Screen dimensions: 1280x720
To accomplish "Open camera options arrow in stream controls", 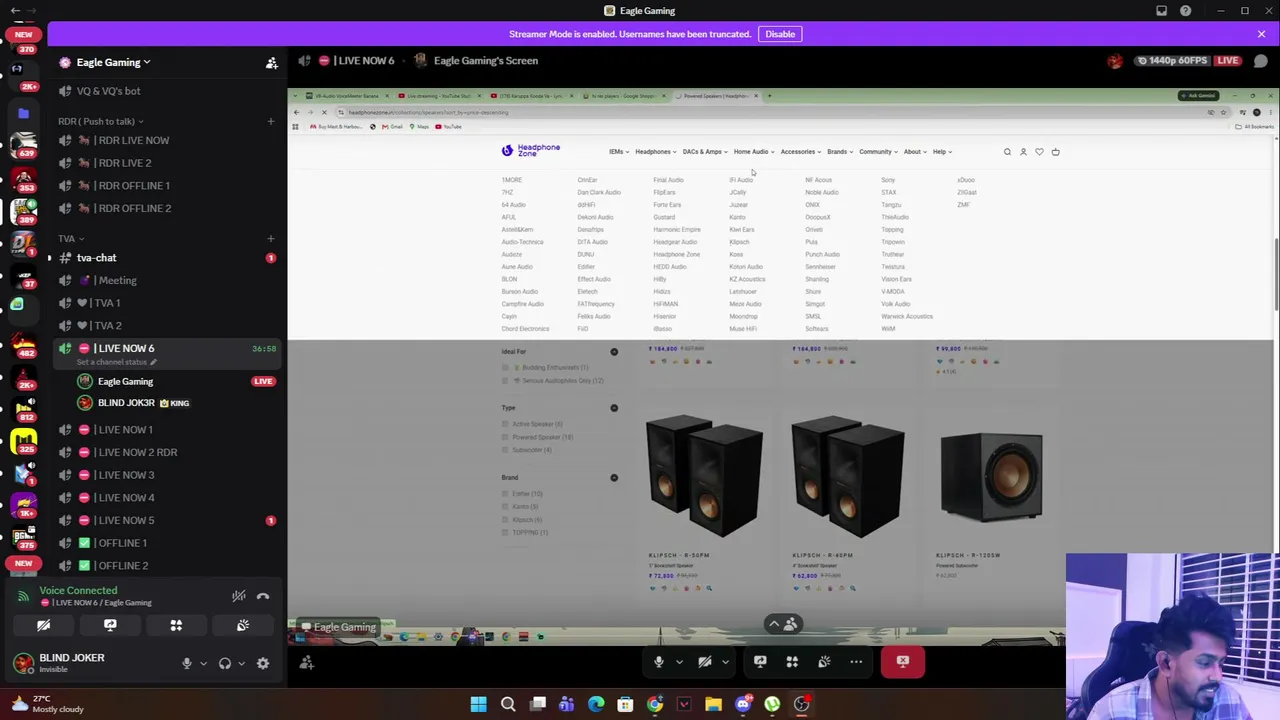I will click(x=725, y=661).
